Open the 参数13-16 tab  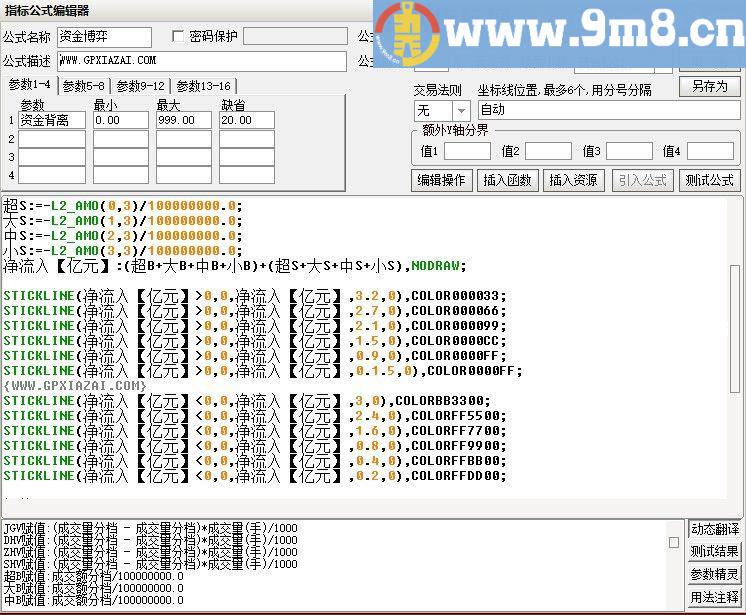pos(203,86)
